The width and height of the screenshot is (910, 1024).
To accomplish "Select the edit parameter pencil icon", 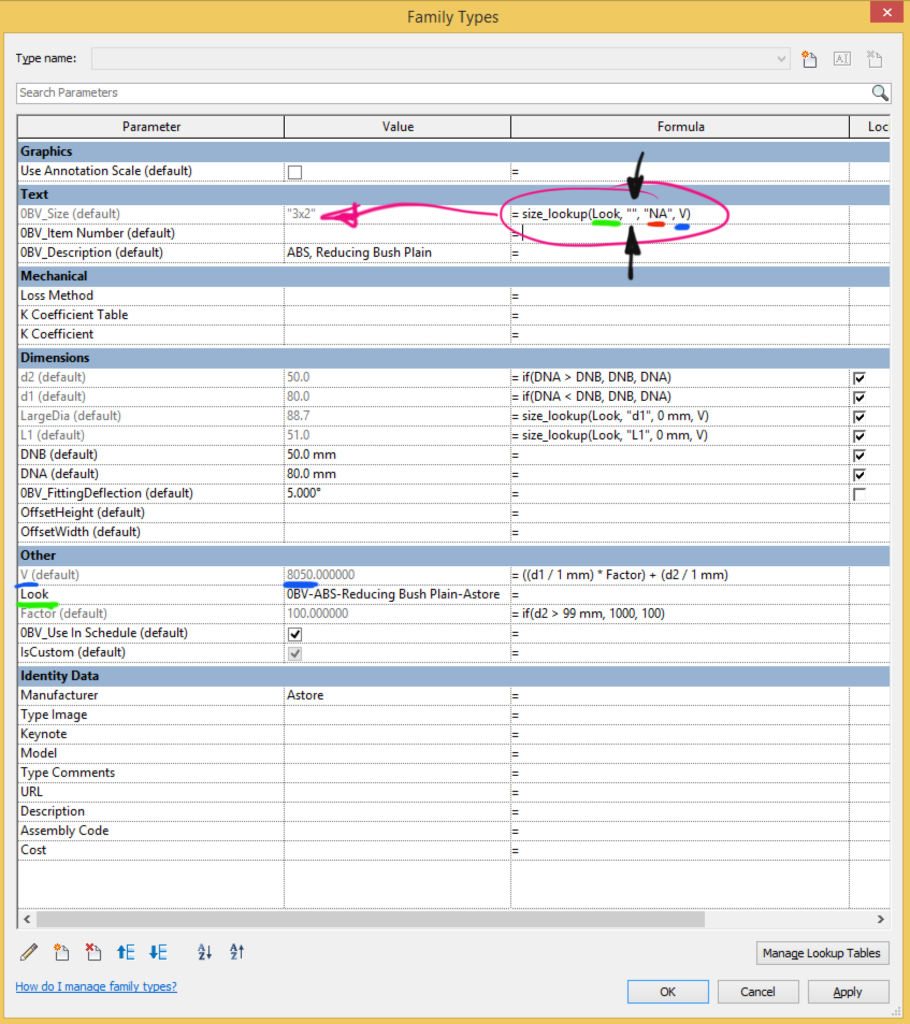I will pyautogui.click(x=28, y=952).
